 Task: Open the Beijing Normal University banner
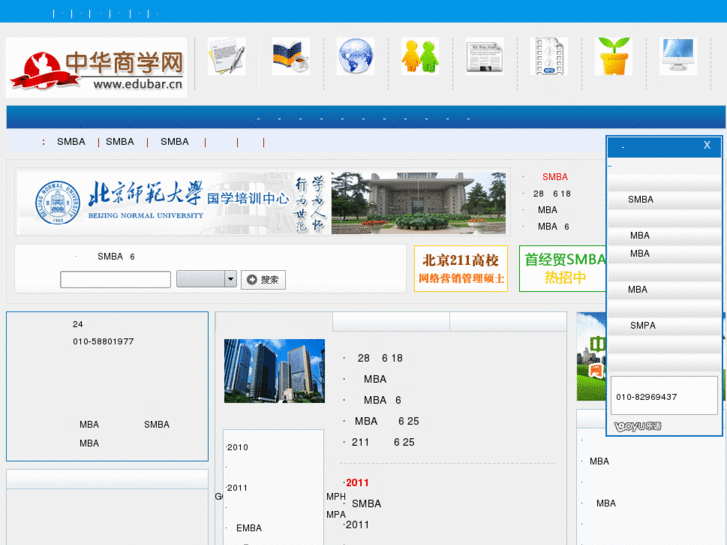tap(262, 202)
